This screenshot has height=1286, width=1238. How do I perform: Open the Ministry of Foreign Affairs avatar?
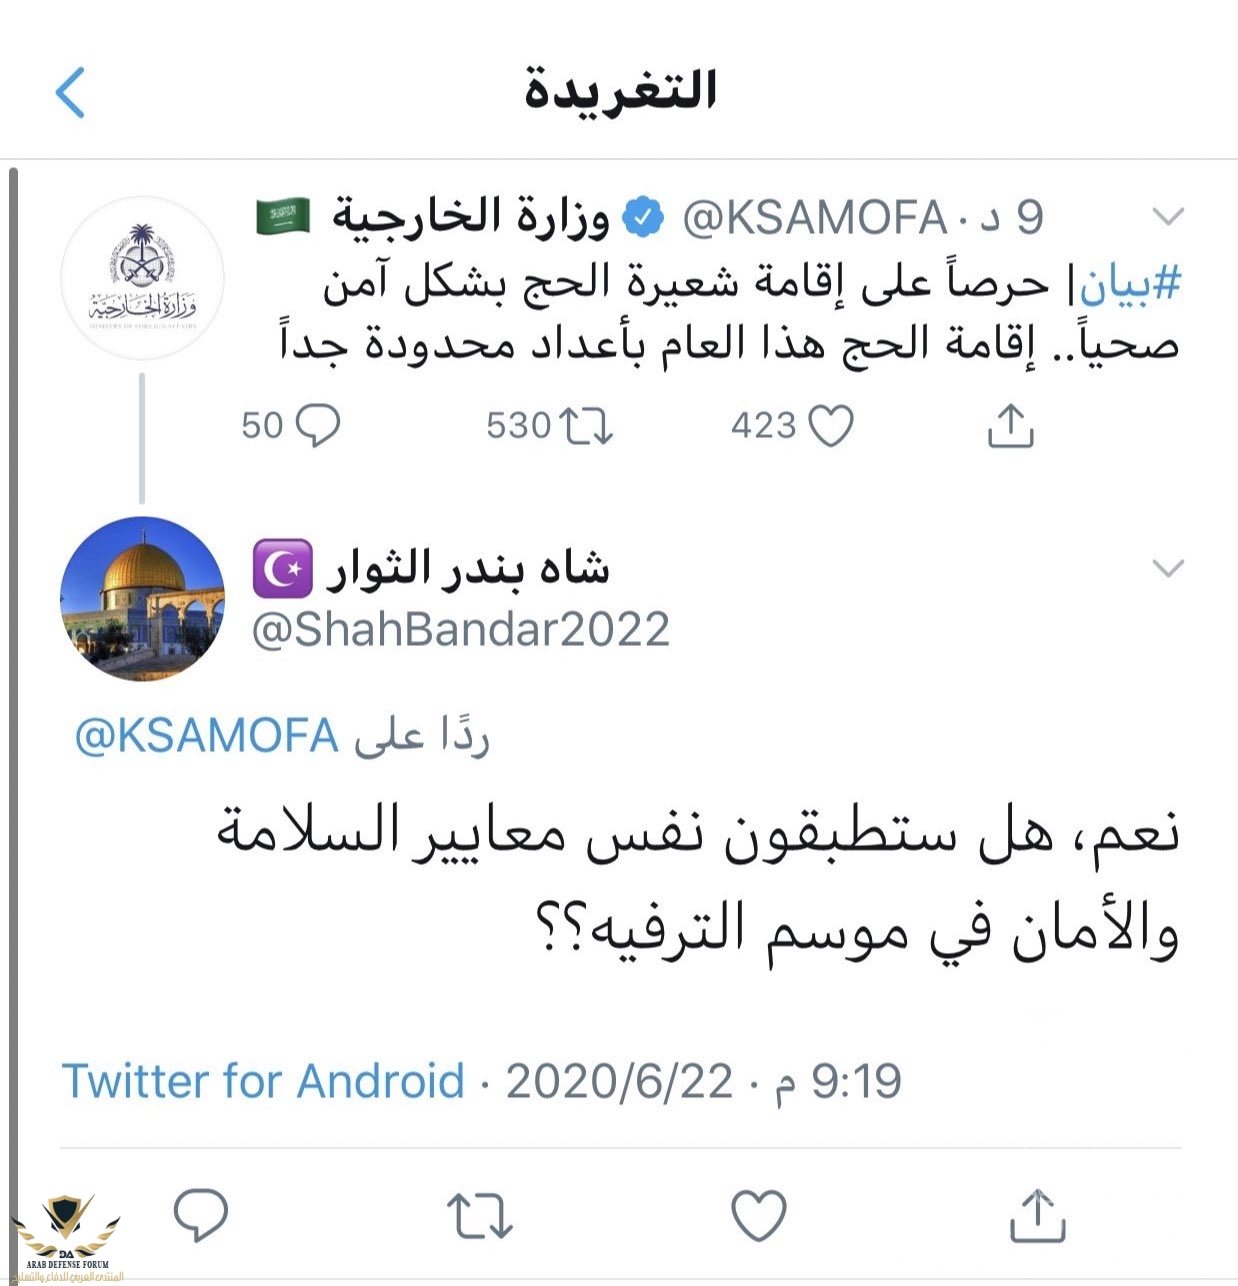pos(142,279)
